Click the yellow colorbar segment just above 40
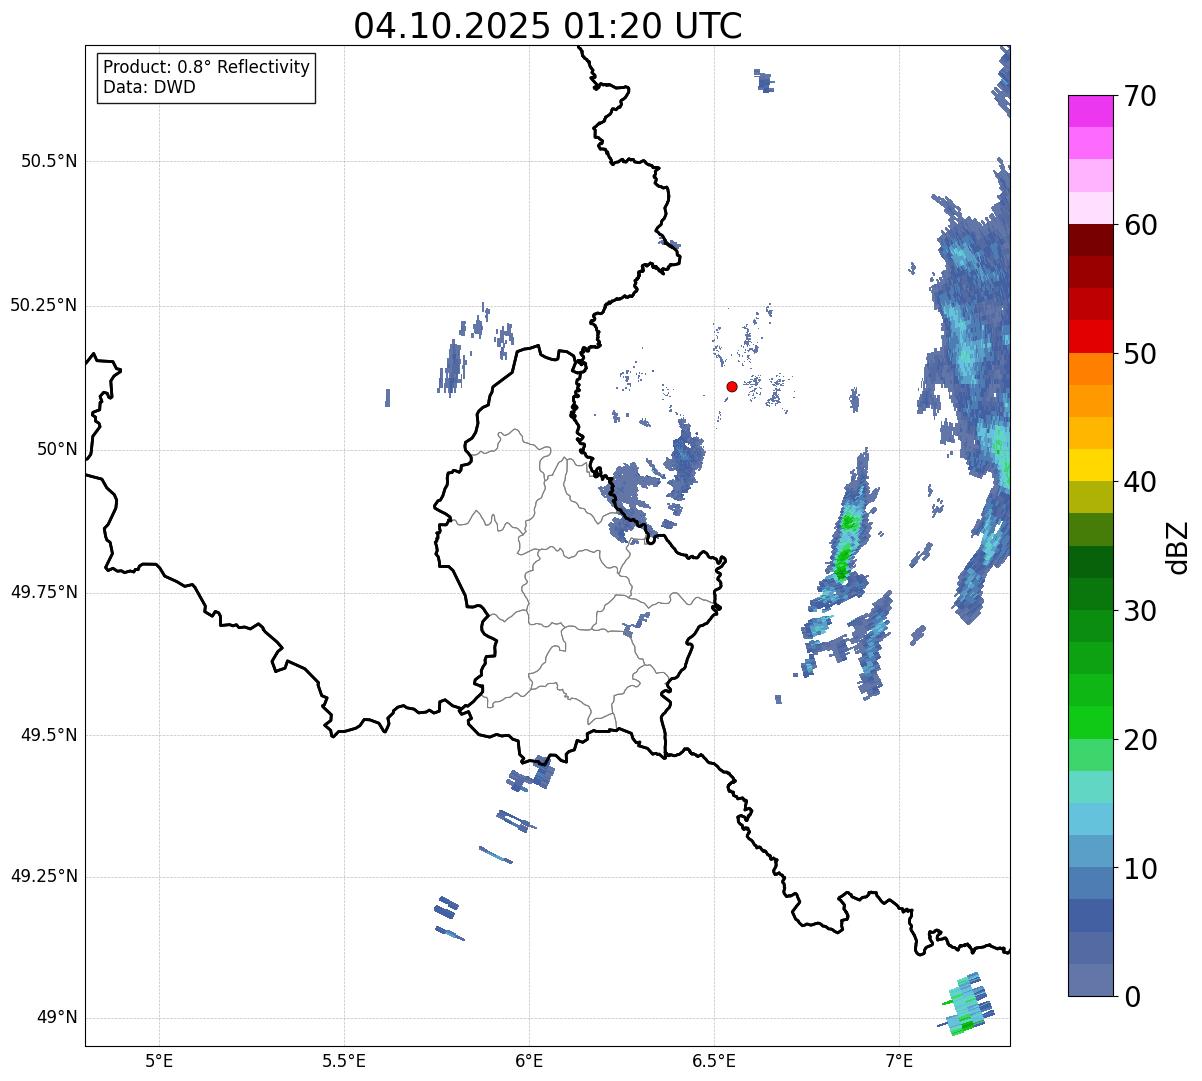Image resolution: width=1202 pixels, height=1081 pixels. click(x=1091, y=466)
